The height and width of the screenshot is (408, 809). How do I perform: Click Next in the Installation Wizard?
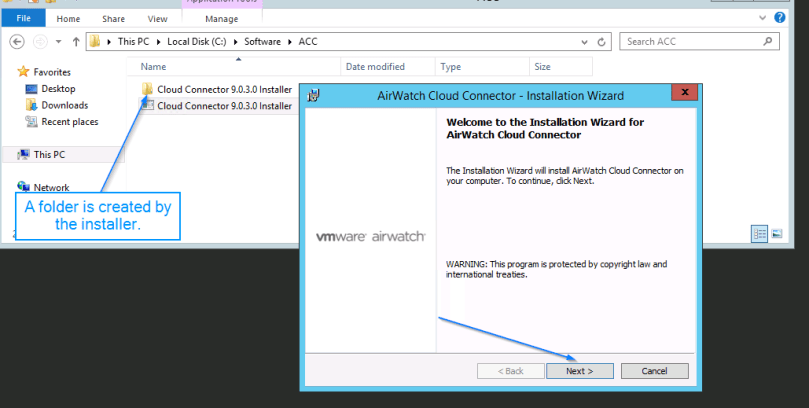(x=579, y=371)
